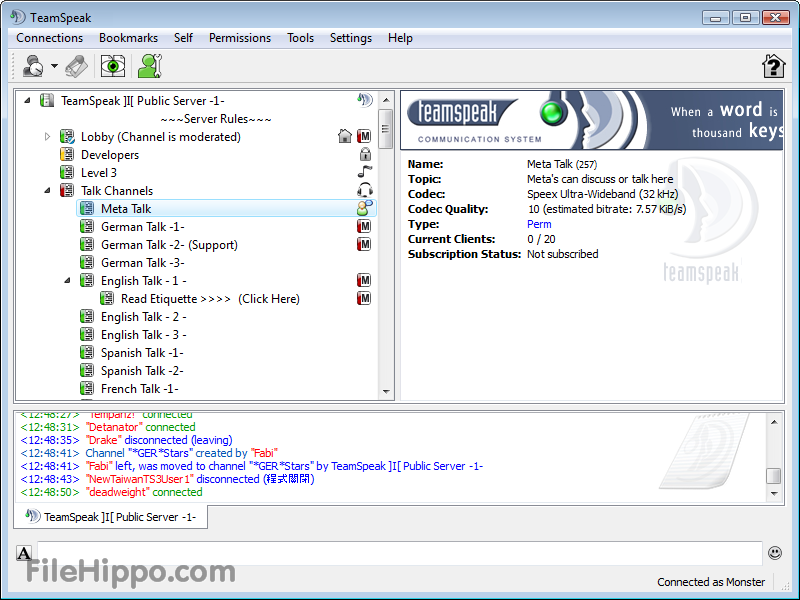Open emoticons with the smiley icon

[x=775, y=552]
